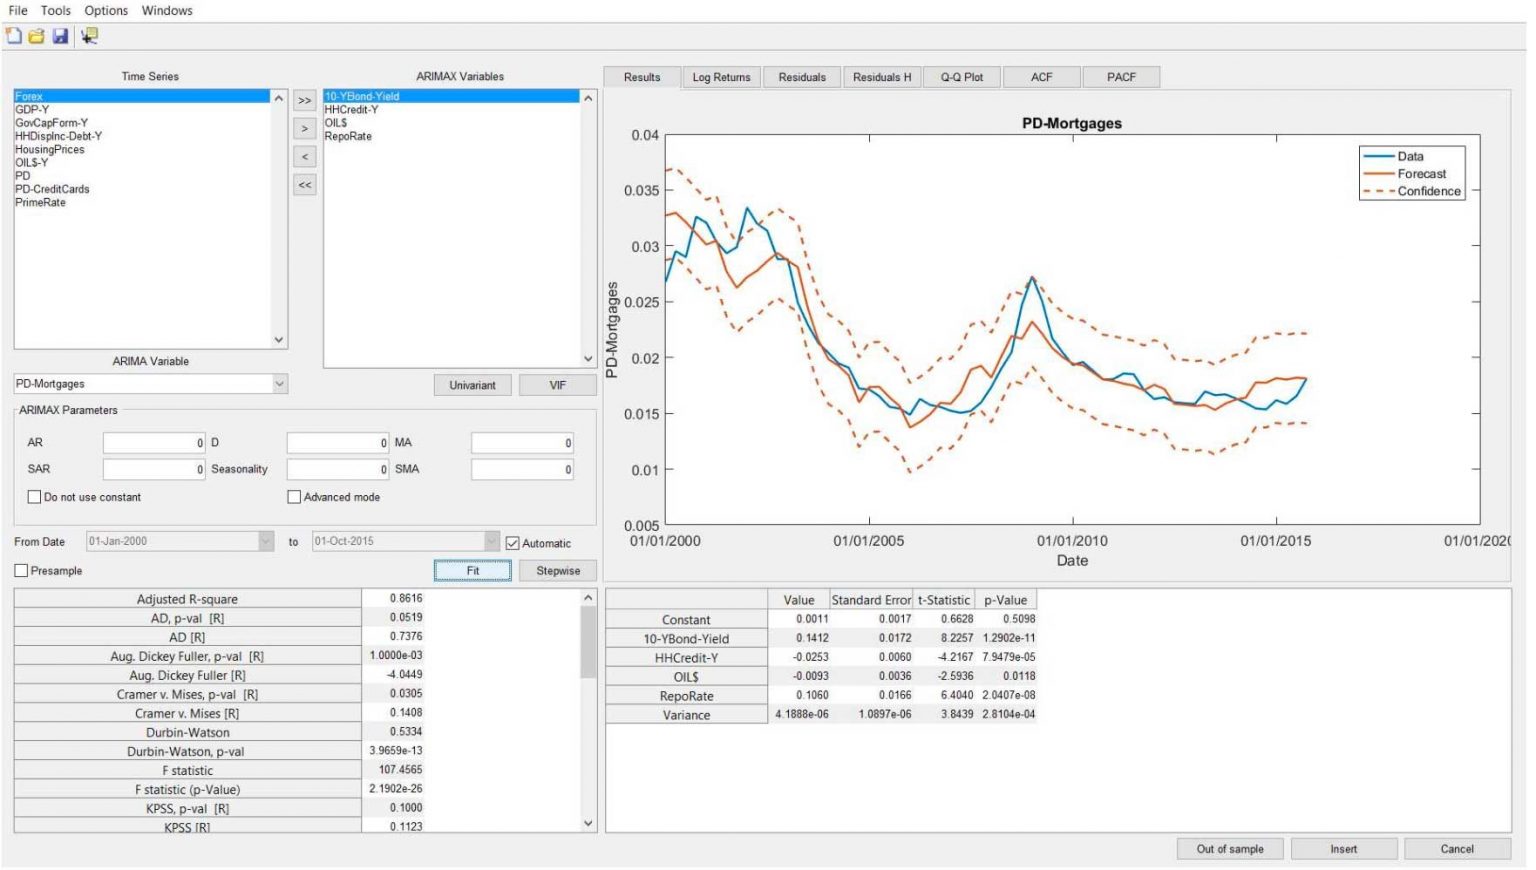
Task: Open the Tools menu
Action: pyautogui.click(x=54, y=10)
